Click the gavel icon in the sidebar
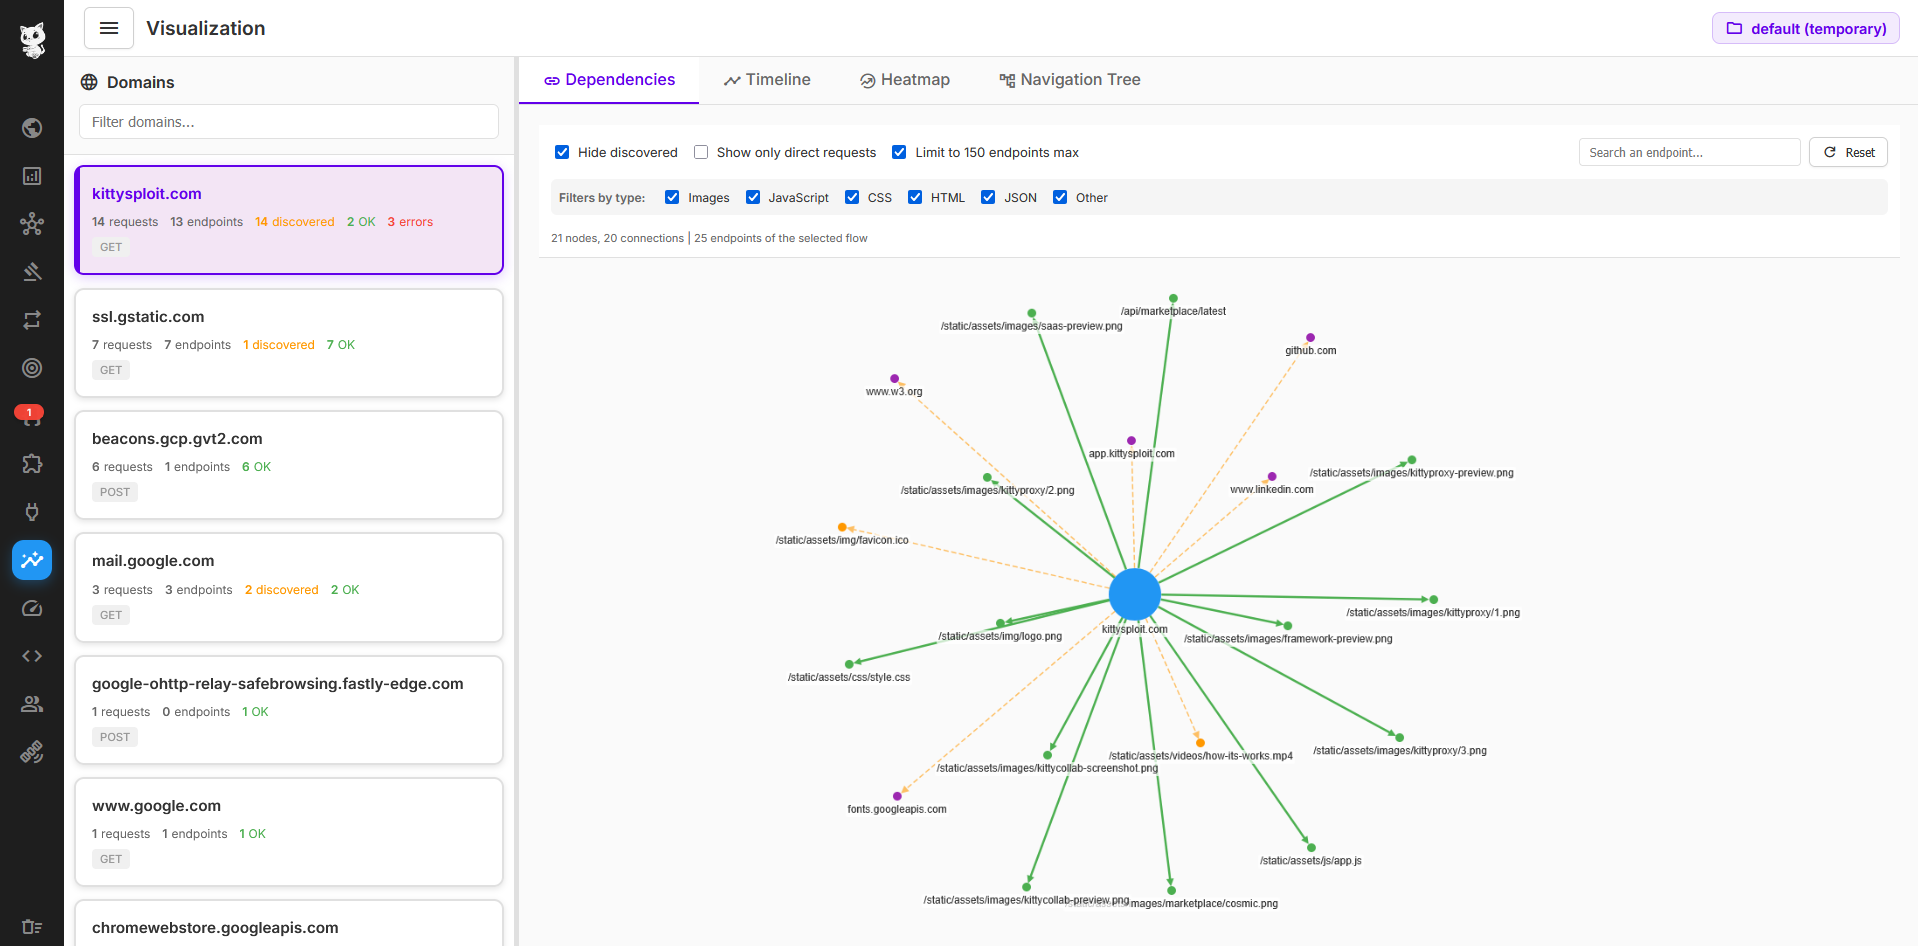 32,272
